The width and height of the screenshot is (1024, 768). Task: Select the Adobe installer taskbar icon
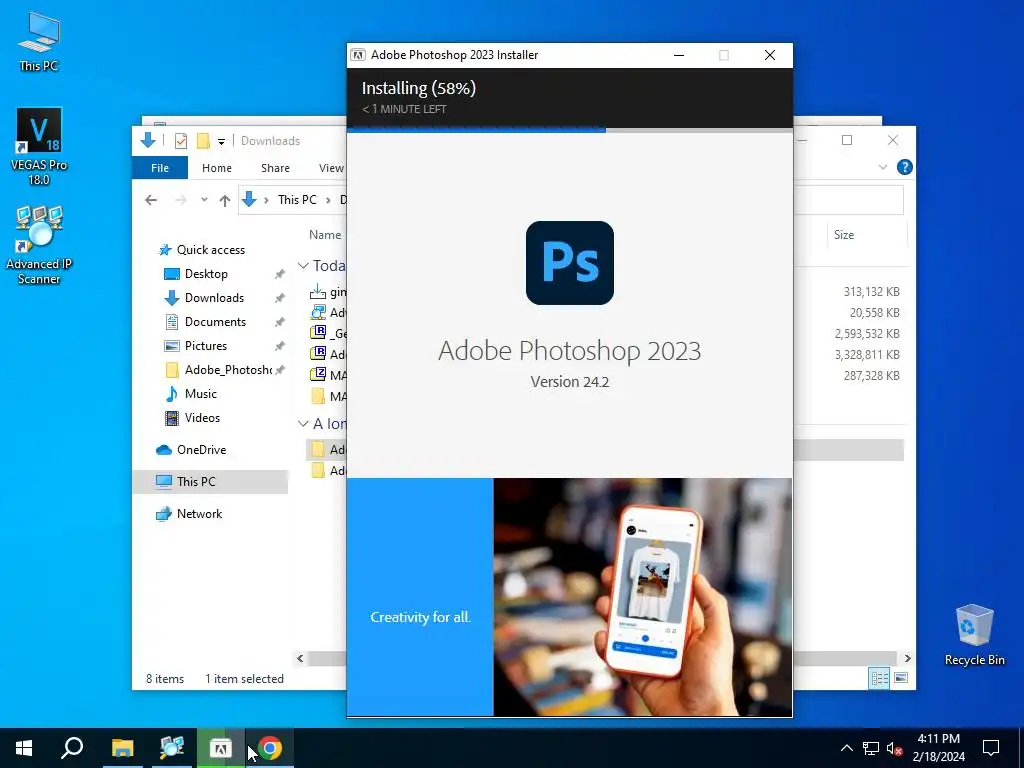(x=221, y=748)
